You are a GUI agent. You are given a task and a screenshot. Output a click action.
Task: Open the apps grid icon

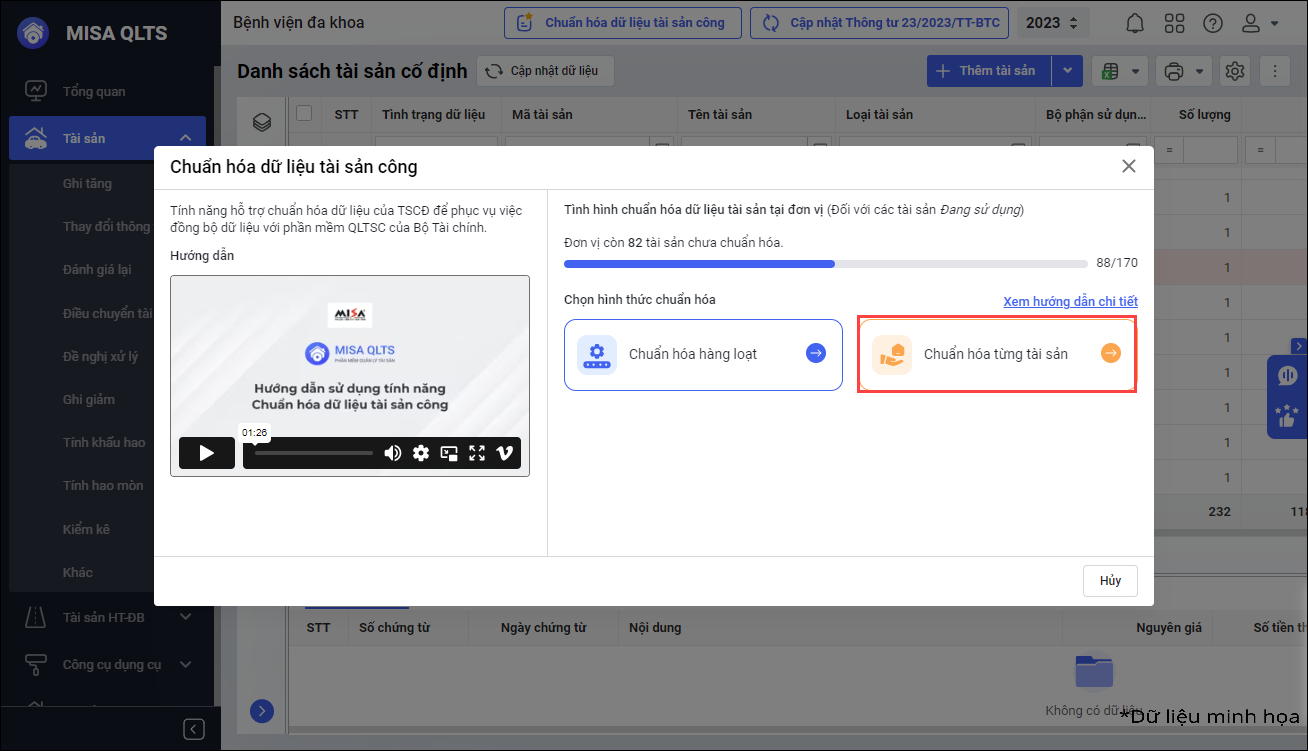1174,23
